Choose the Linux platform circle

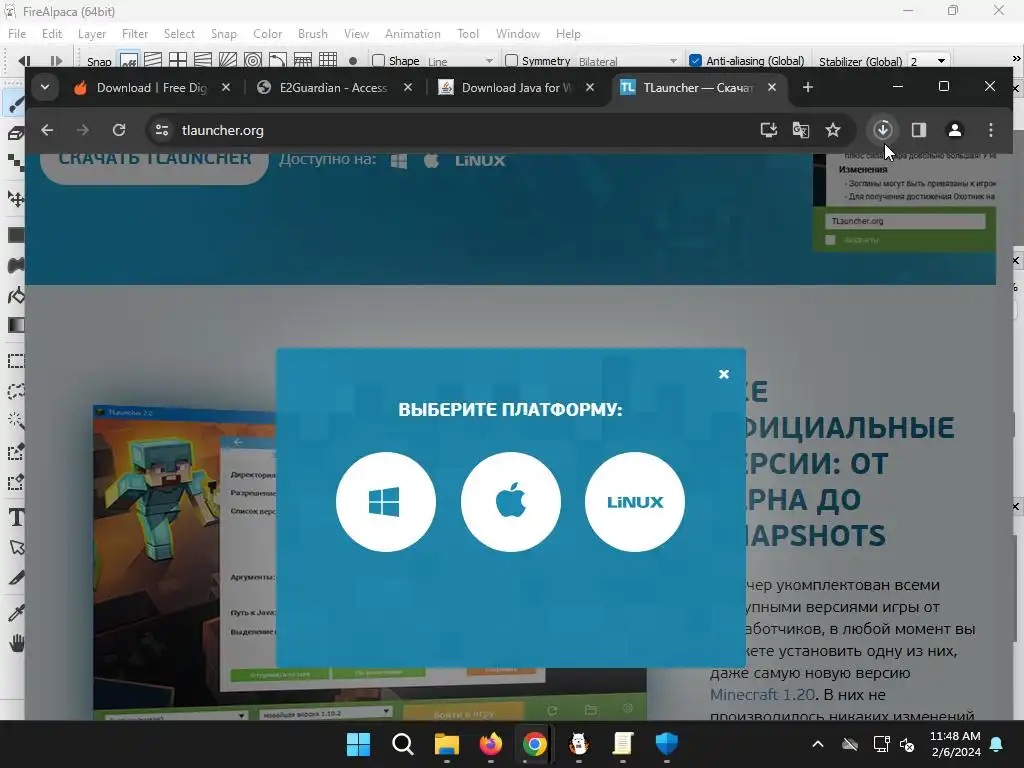635,502
